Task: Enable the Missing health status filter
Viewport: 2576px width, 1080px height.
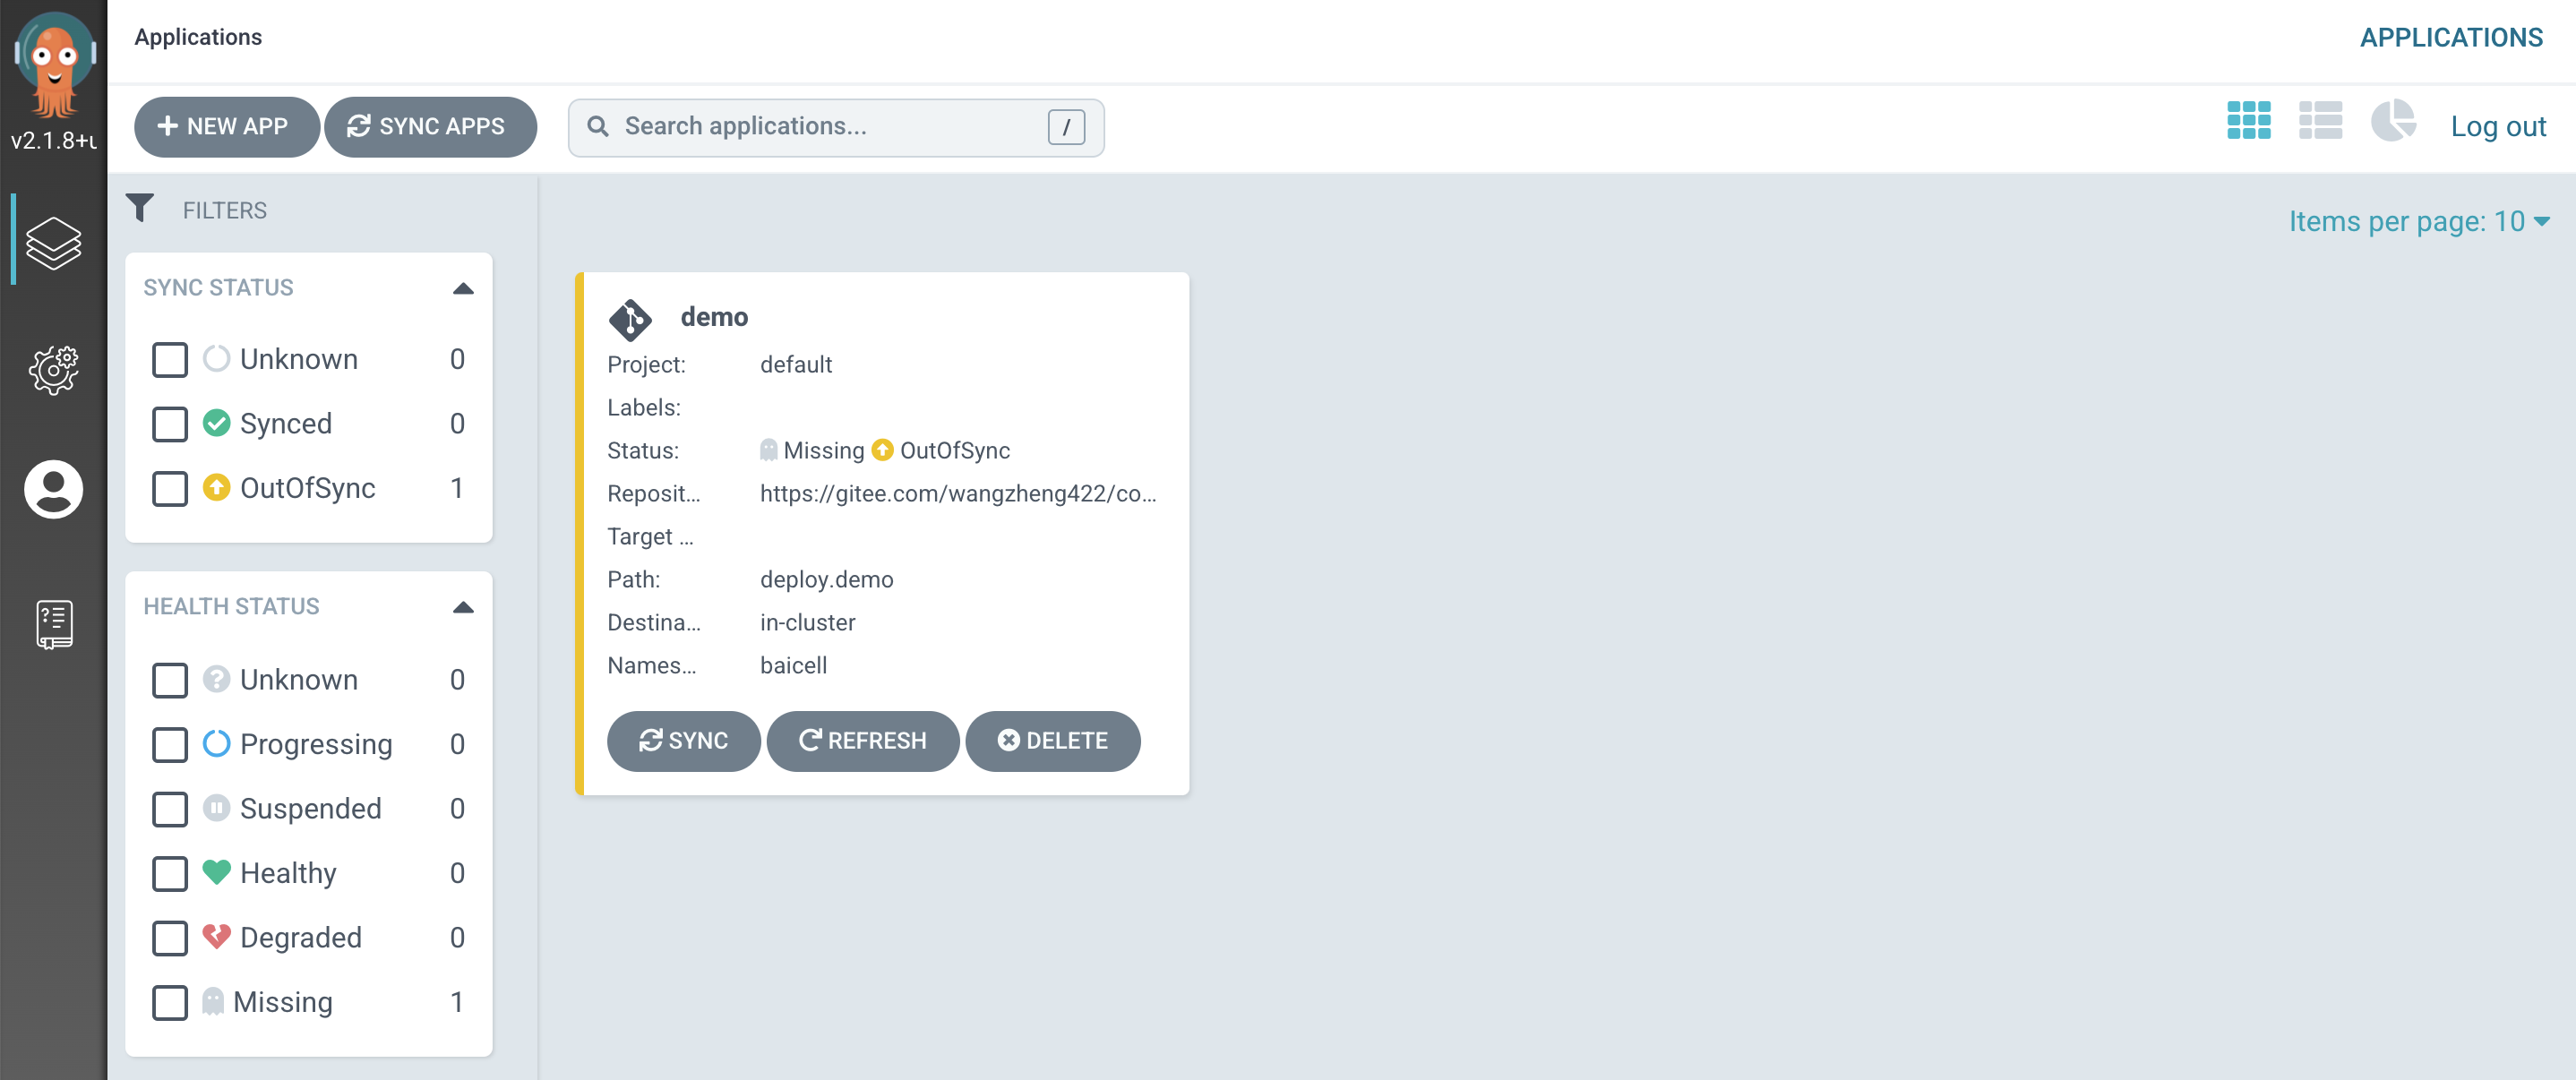Action: pos(170,1002)
